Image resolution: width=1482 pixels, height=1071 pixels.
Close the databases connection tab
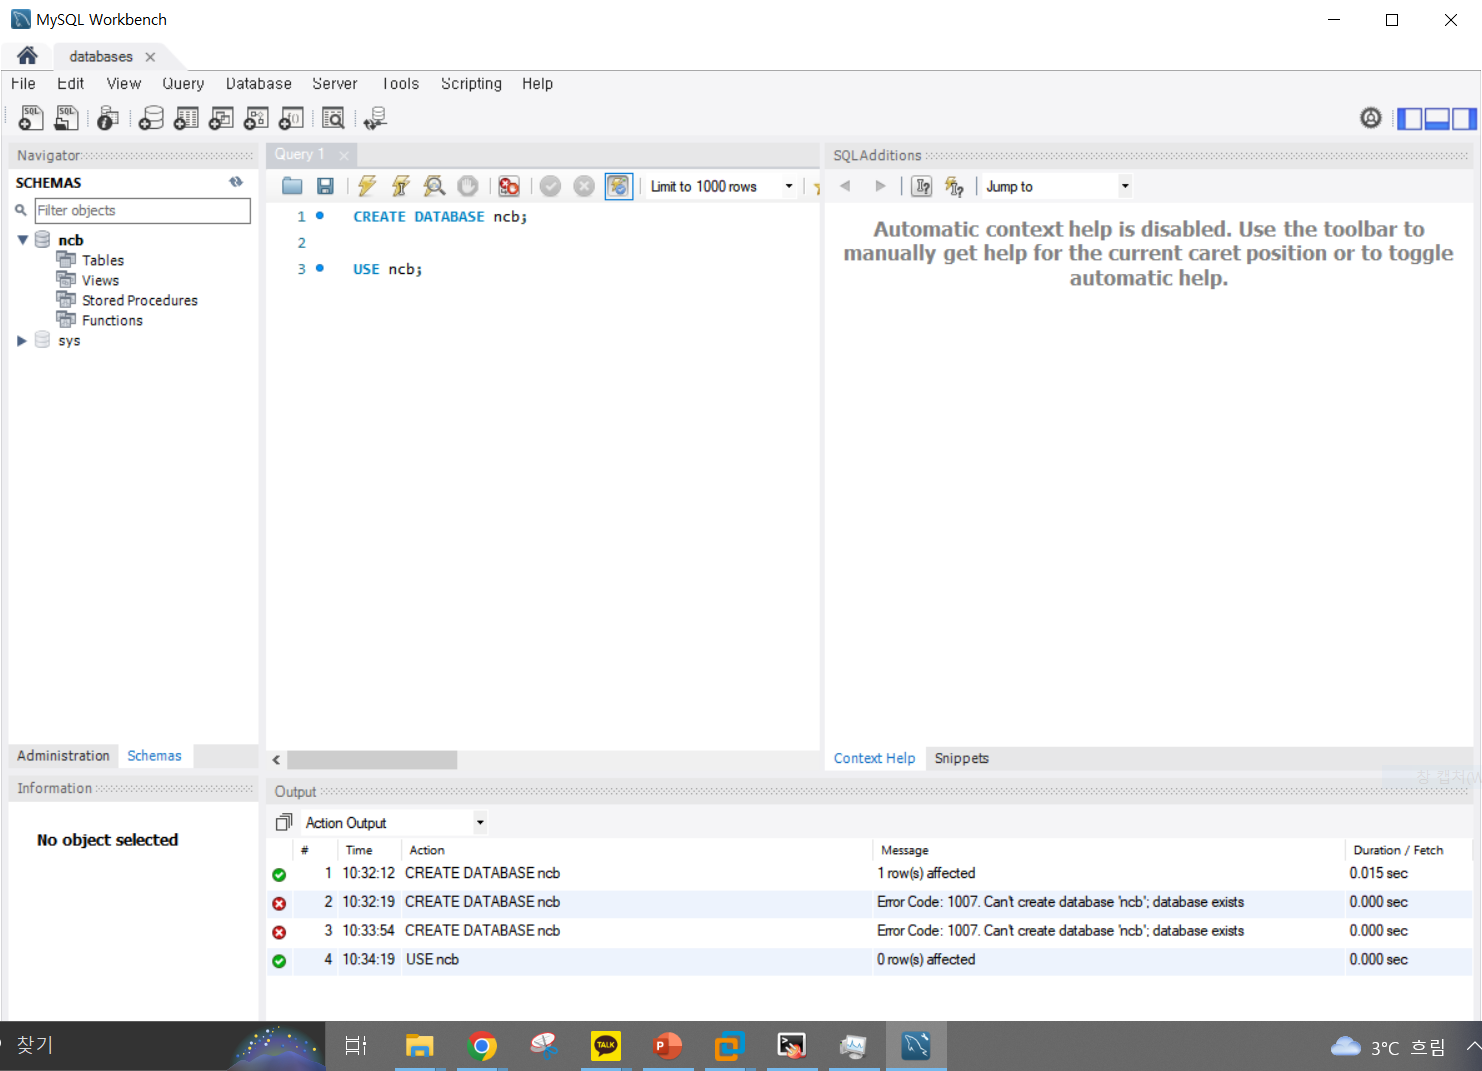pos(150,57)
